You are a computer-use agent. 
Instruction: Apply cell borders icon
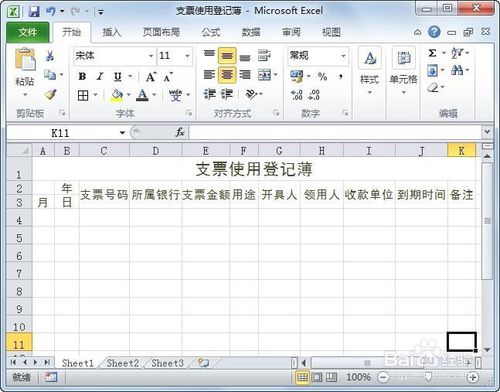tap(83, 96)
